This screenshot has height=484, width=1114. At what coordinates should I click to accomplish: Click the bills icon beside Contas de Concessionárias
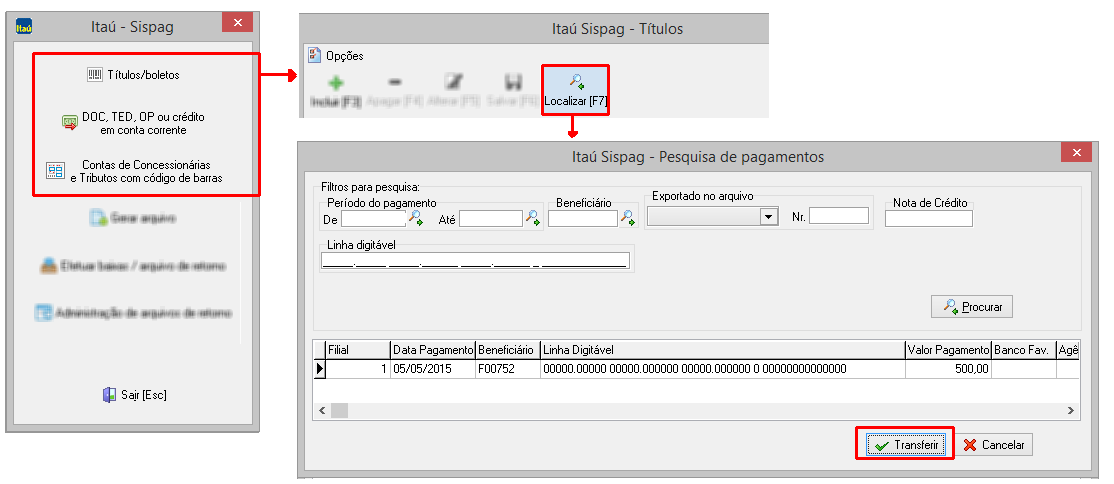click(x=55, y=171)
